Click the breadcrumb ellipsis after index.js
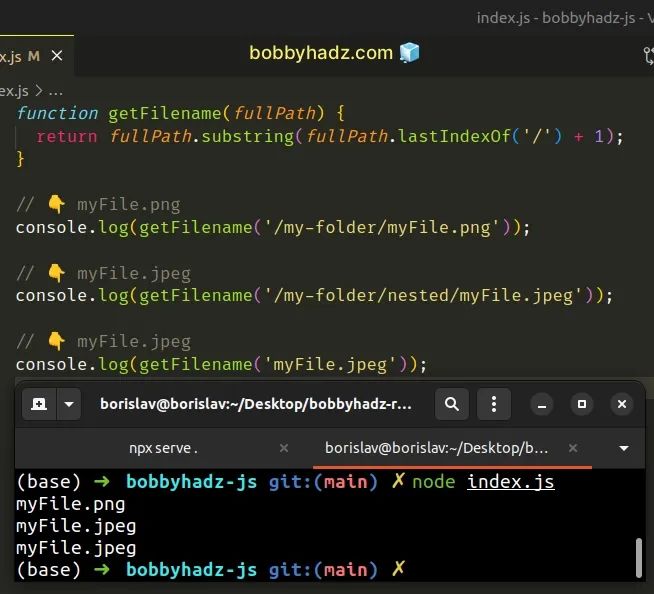654x594 pixels. 55,91
